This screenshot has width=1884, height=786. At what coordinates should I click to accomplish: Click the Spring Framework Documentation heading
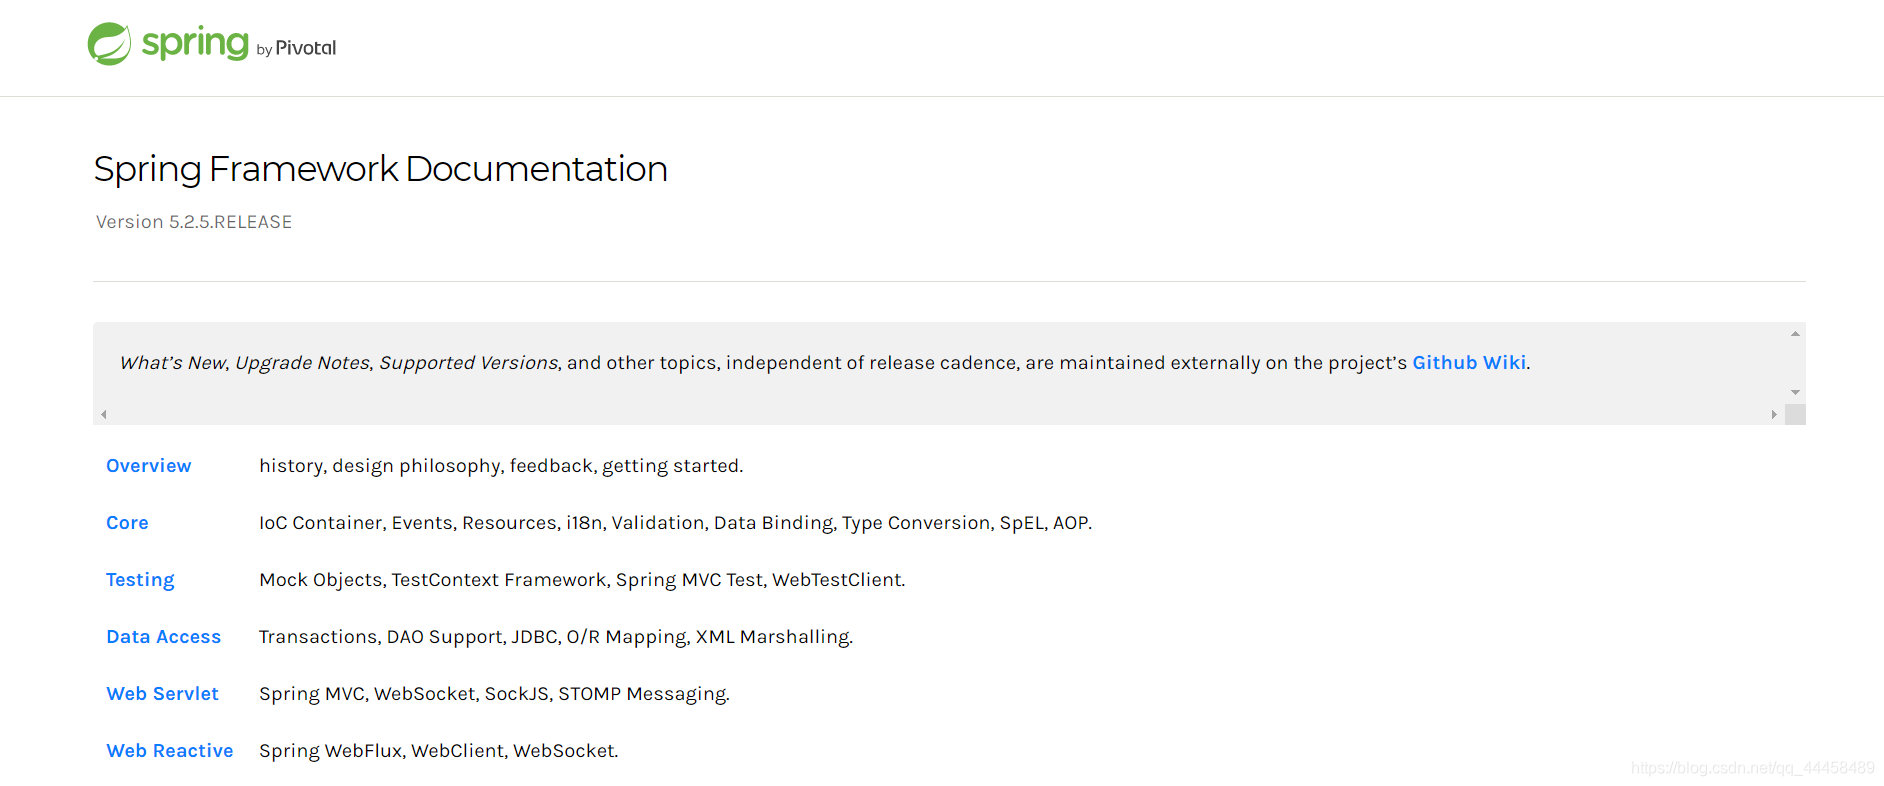381,169
